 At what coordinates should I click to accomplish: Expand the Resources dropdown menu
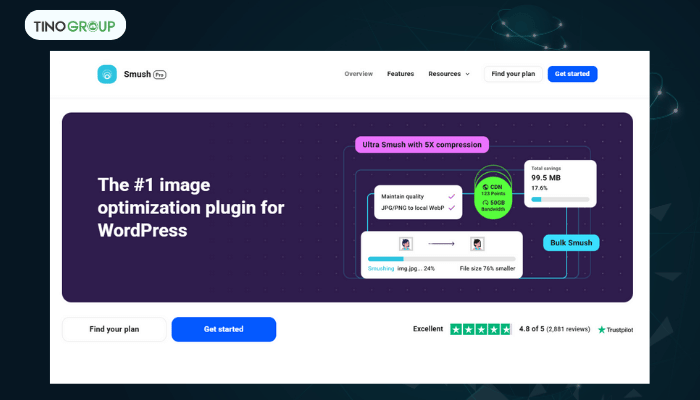click(449, 74)
